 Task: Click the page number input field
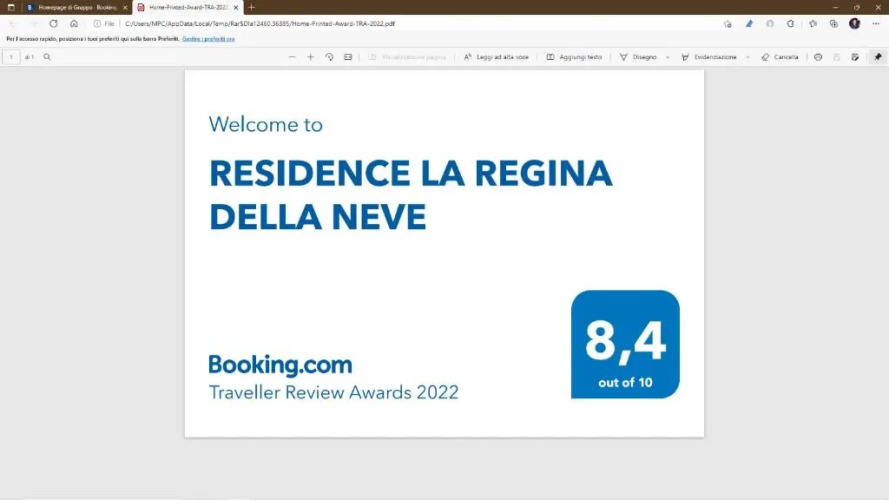pyautogui.click(x=11, y=57)
